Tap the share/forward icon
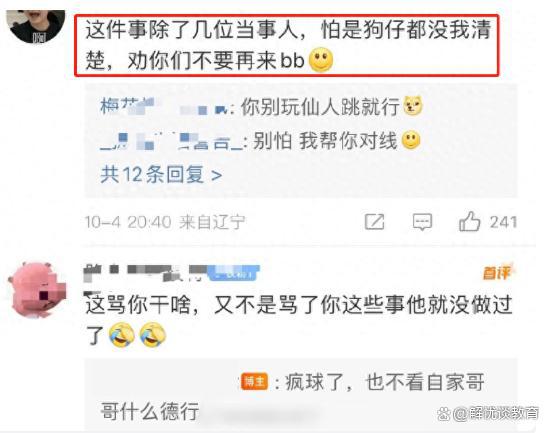The width and height of the screenshot is (550, 433). point(374,222)
